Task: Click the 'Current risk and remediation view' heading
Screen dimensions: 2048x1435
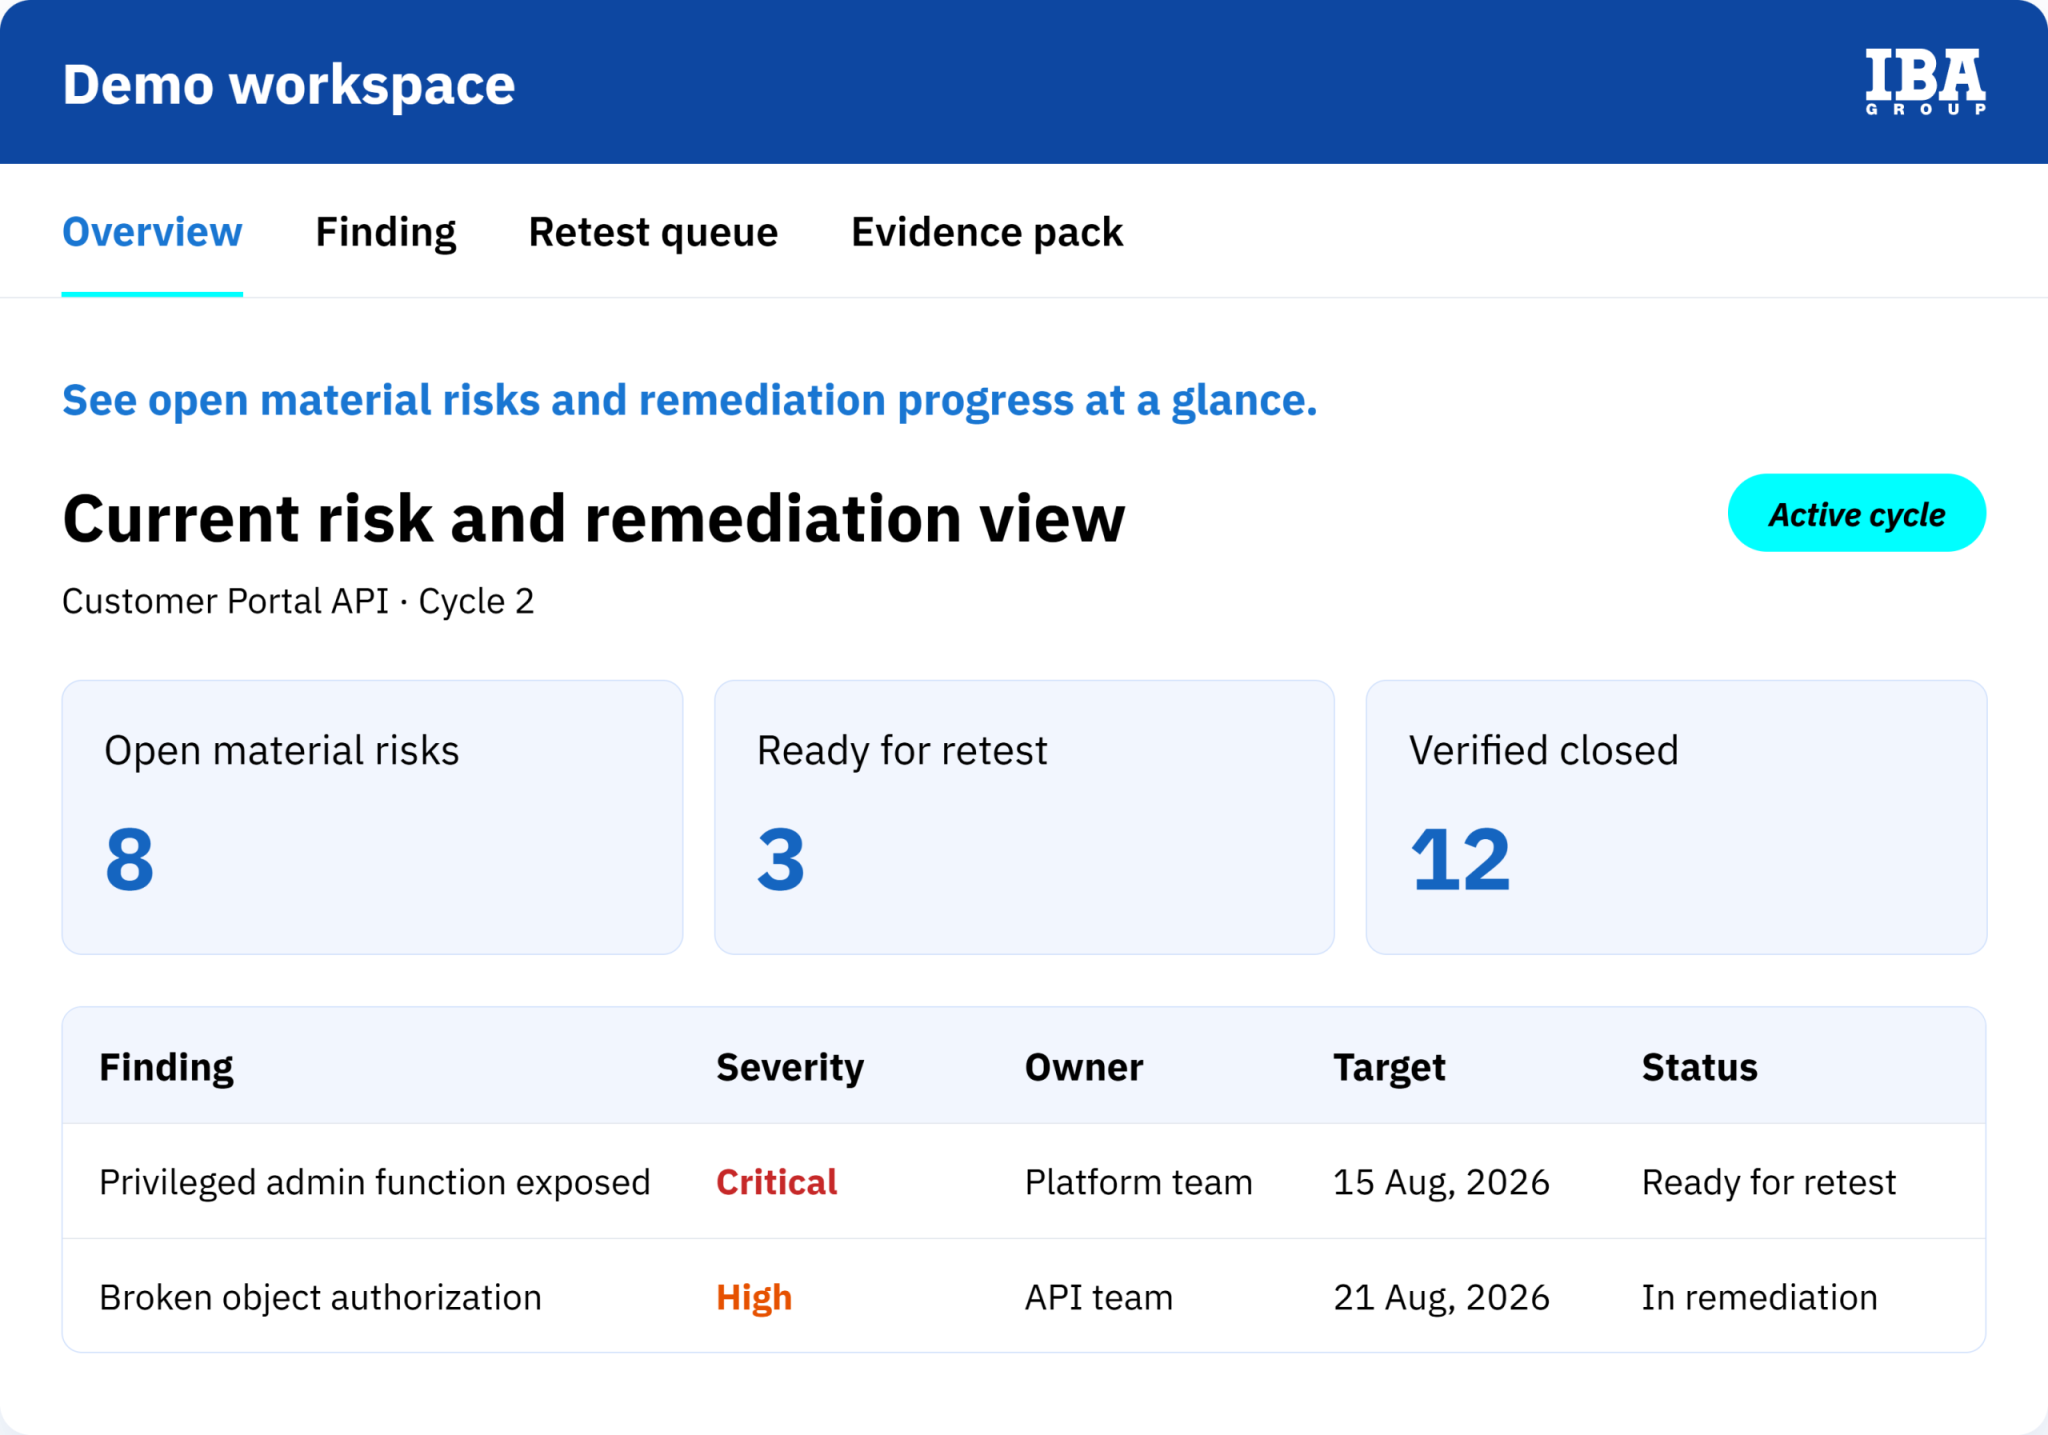Action: click(594, 519)
